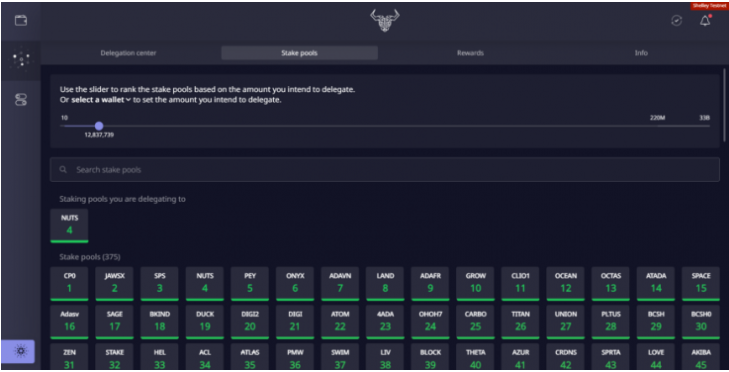The height and width of the screenshot is (372, 729).
Task: Click the delegation amount slider handle
Action: click(99, 126)
